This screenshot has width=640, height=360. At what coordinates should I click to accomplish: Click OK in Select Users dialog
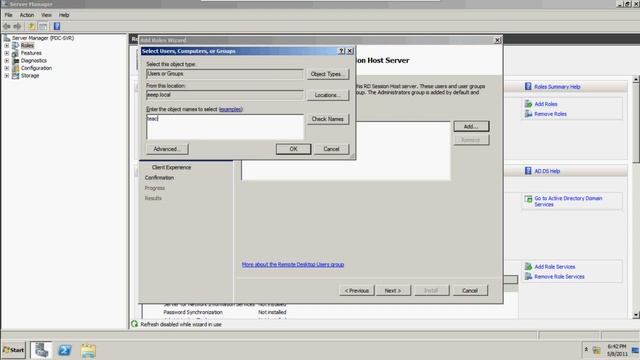tap(293, 149)
